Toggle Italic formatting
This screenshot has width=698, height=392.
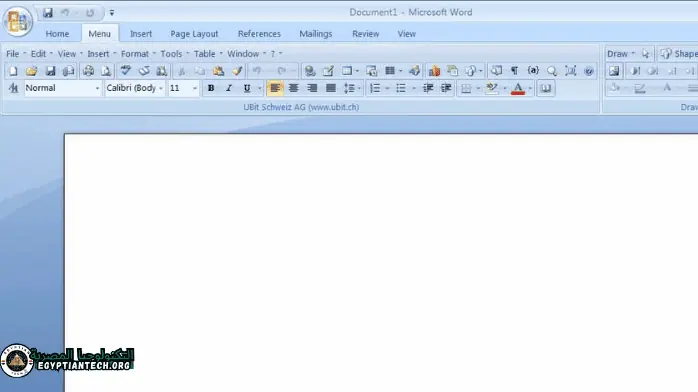click(229, 89)
